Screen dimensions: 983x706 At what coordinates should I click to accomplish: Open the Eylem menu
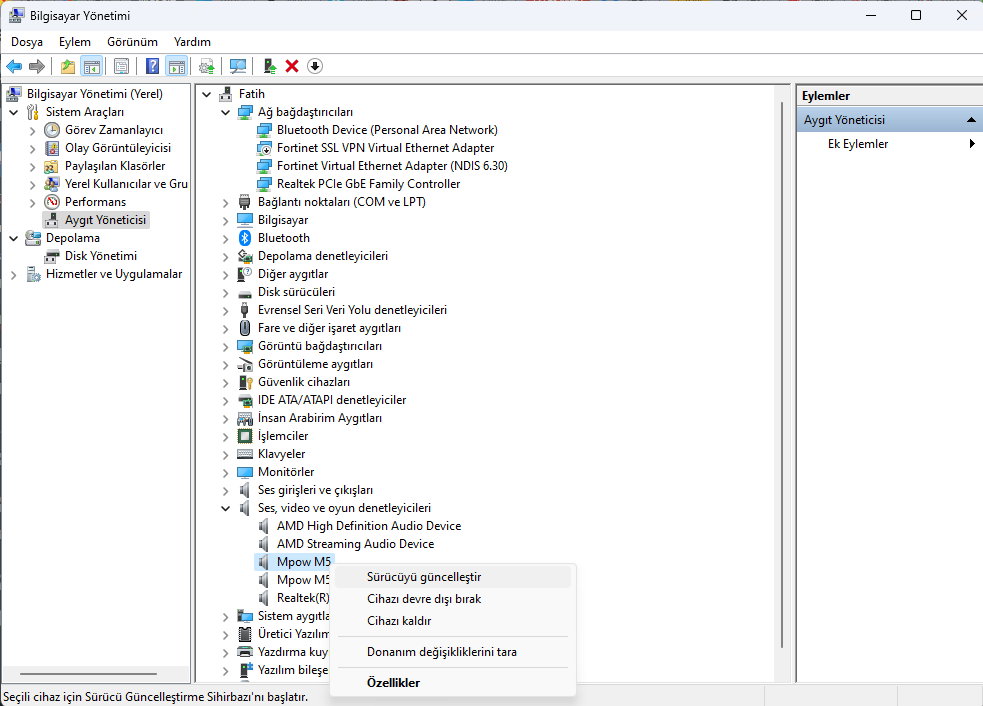(74, 42)
